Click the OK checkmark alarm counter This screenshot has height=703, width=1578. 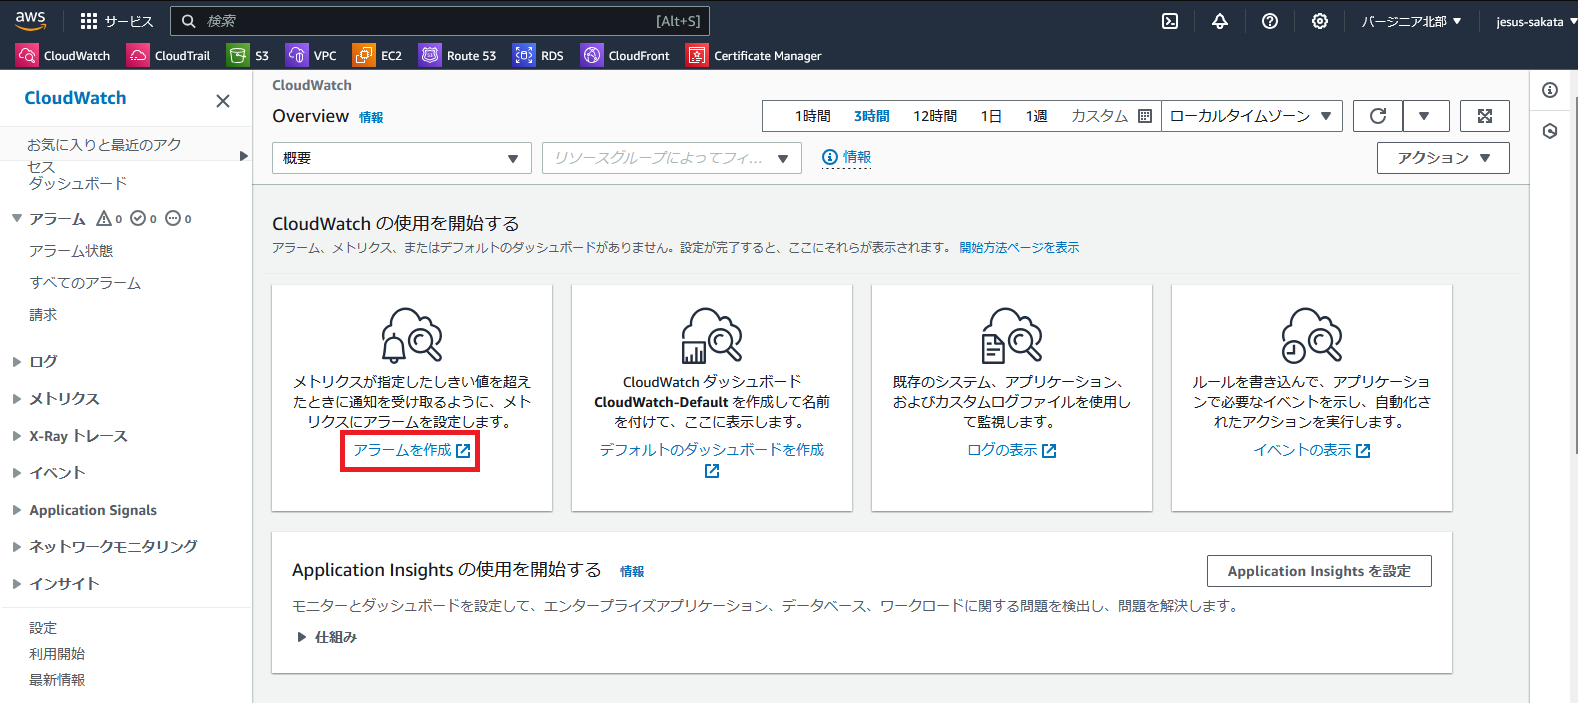pos(144,218)
